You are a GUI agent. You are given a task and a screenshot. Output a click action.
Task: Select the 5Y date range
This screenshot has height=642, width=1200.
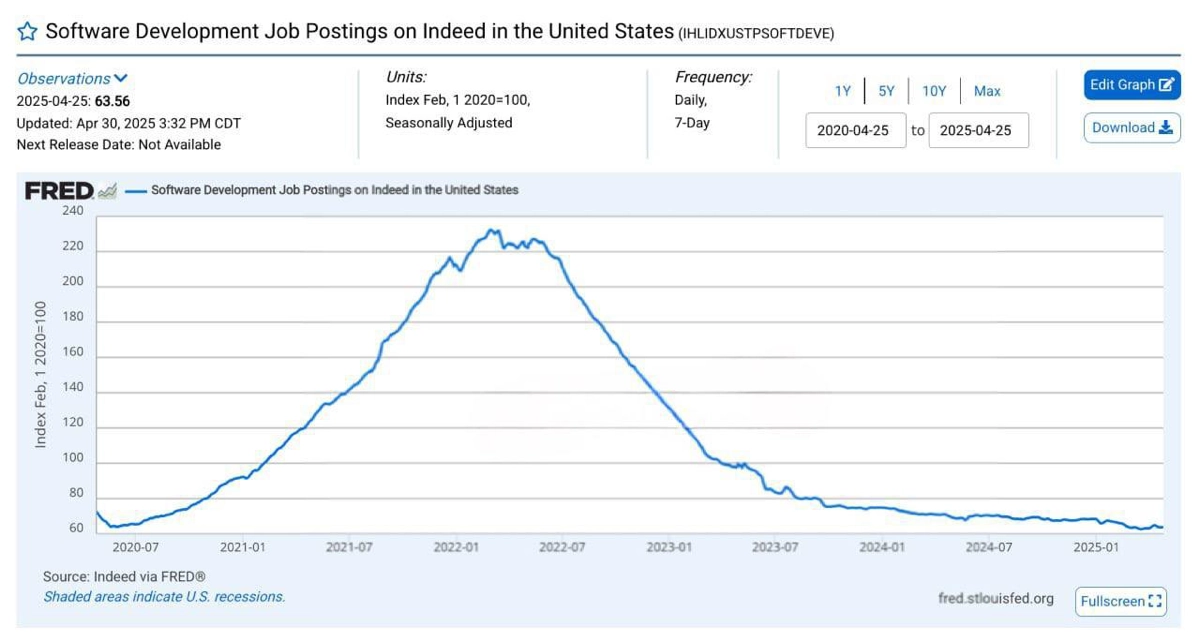point(887,91)
